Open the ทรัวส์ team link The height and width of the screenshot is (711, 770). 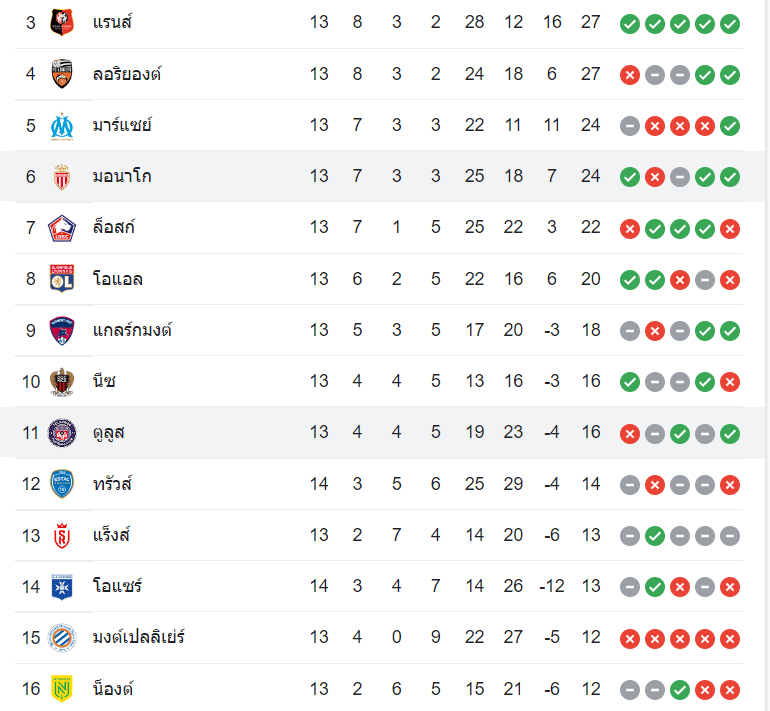tap(111, 484)
